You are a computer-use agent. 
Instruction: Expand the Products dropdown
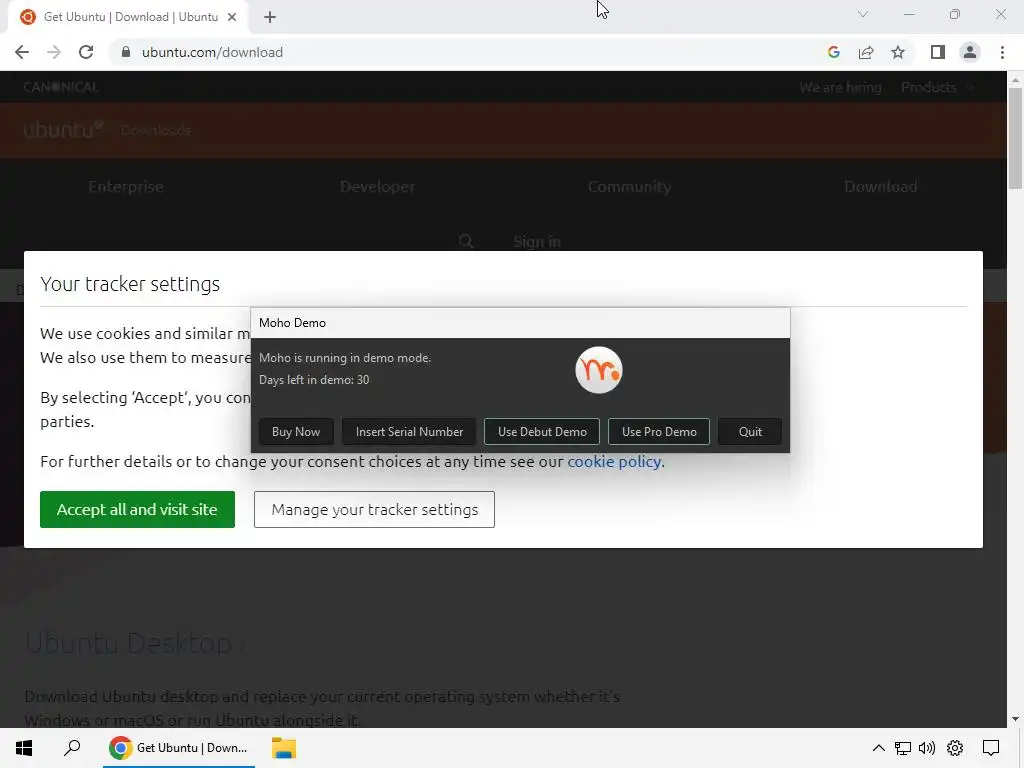(936, 87)
